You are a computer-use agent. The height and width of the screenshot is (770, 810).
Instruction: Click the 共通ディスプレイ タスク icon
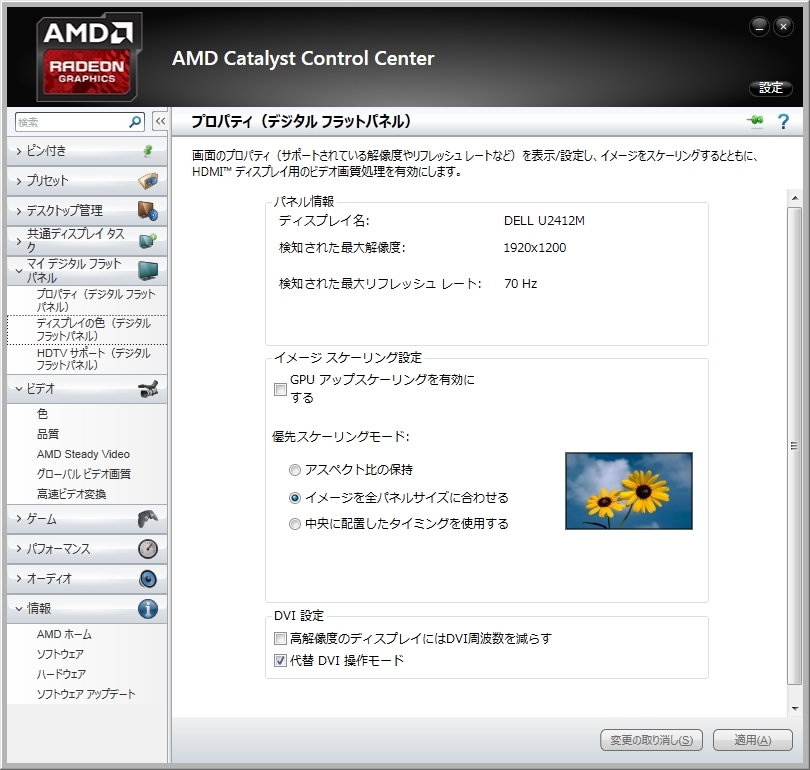[x=148, y=241]
